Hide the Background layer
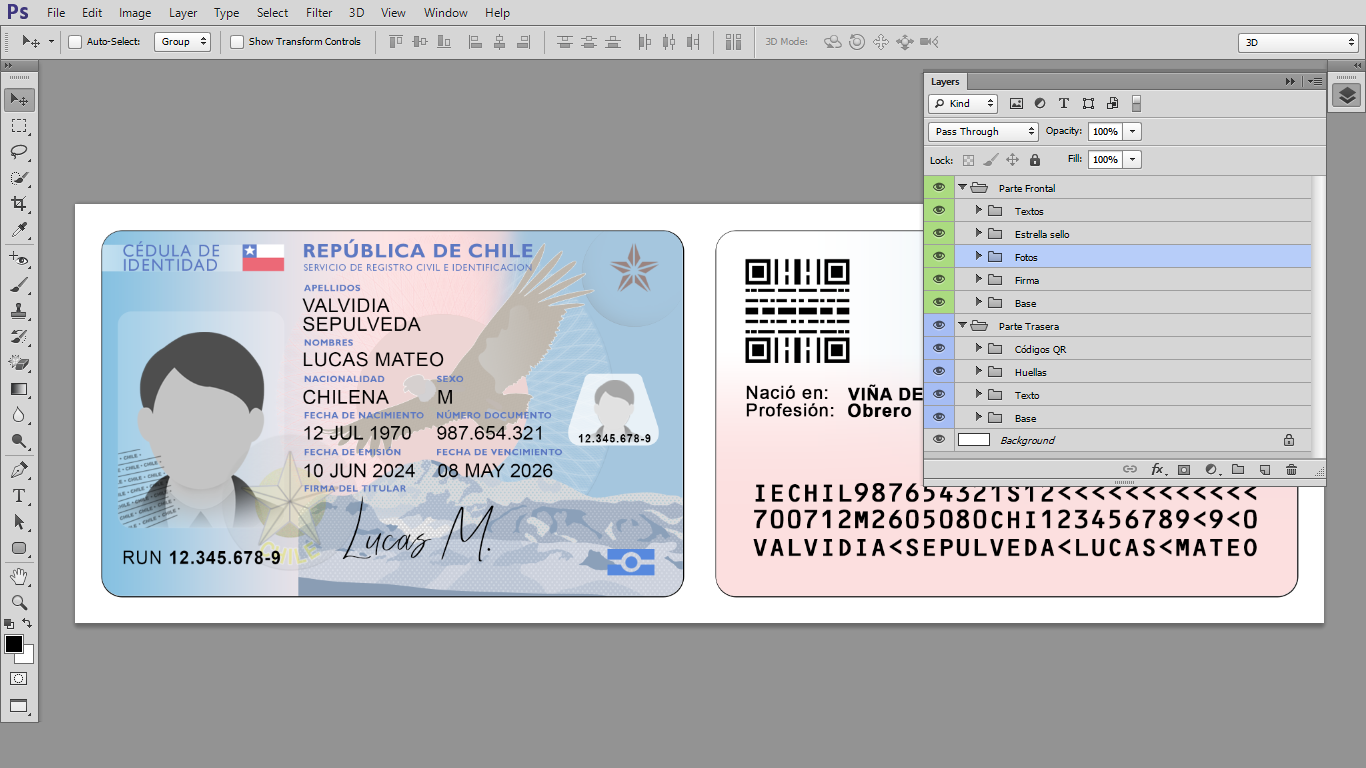The width and height of the screenshot is (1366, 768). point(939,439)
